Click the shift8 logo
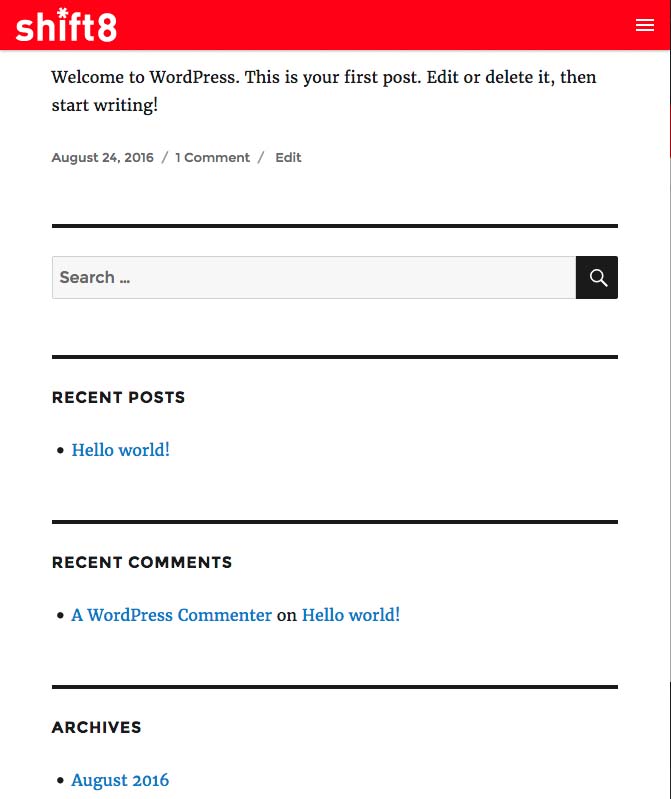Screen dimensions: 671x799 [66, 25]
